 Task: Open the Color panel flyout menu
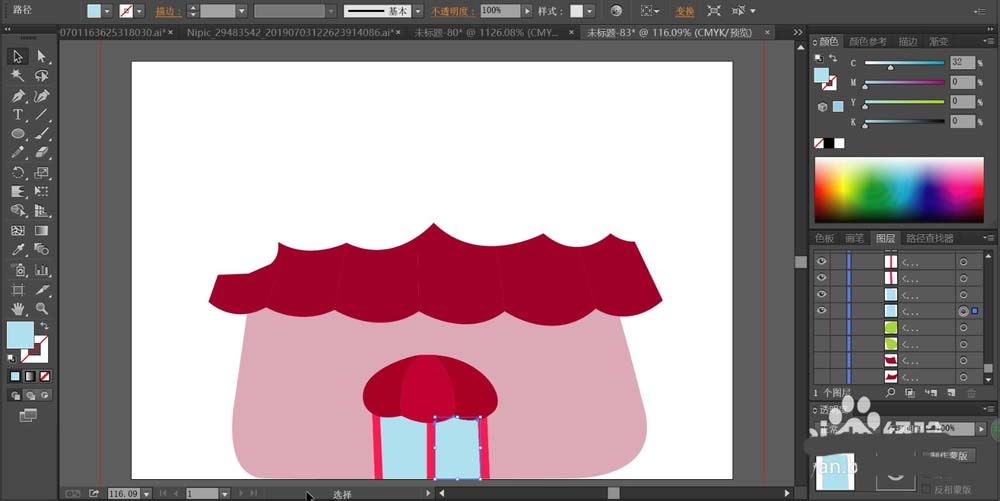tap(989, 41)
